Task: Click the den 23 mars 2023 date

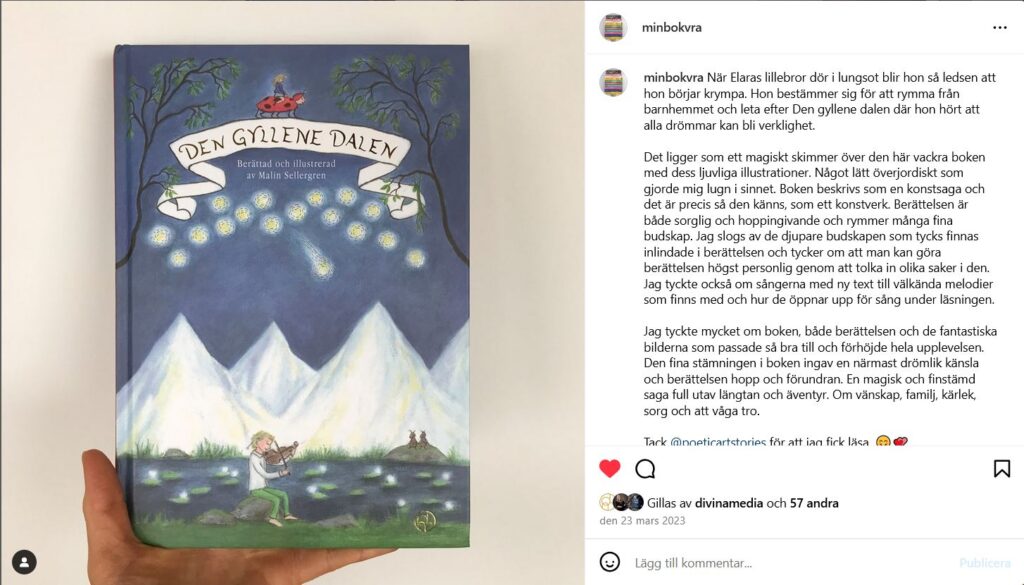Action: (643, 520)
